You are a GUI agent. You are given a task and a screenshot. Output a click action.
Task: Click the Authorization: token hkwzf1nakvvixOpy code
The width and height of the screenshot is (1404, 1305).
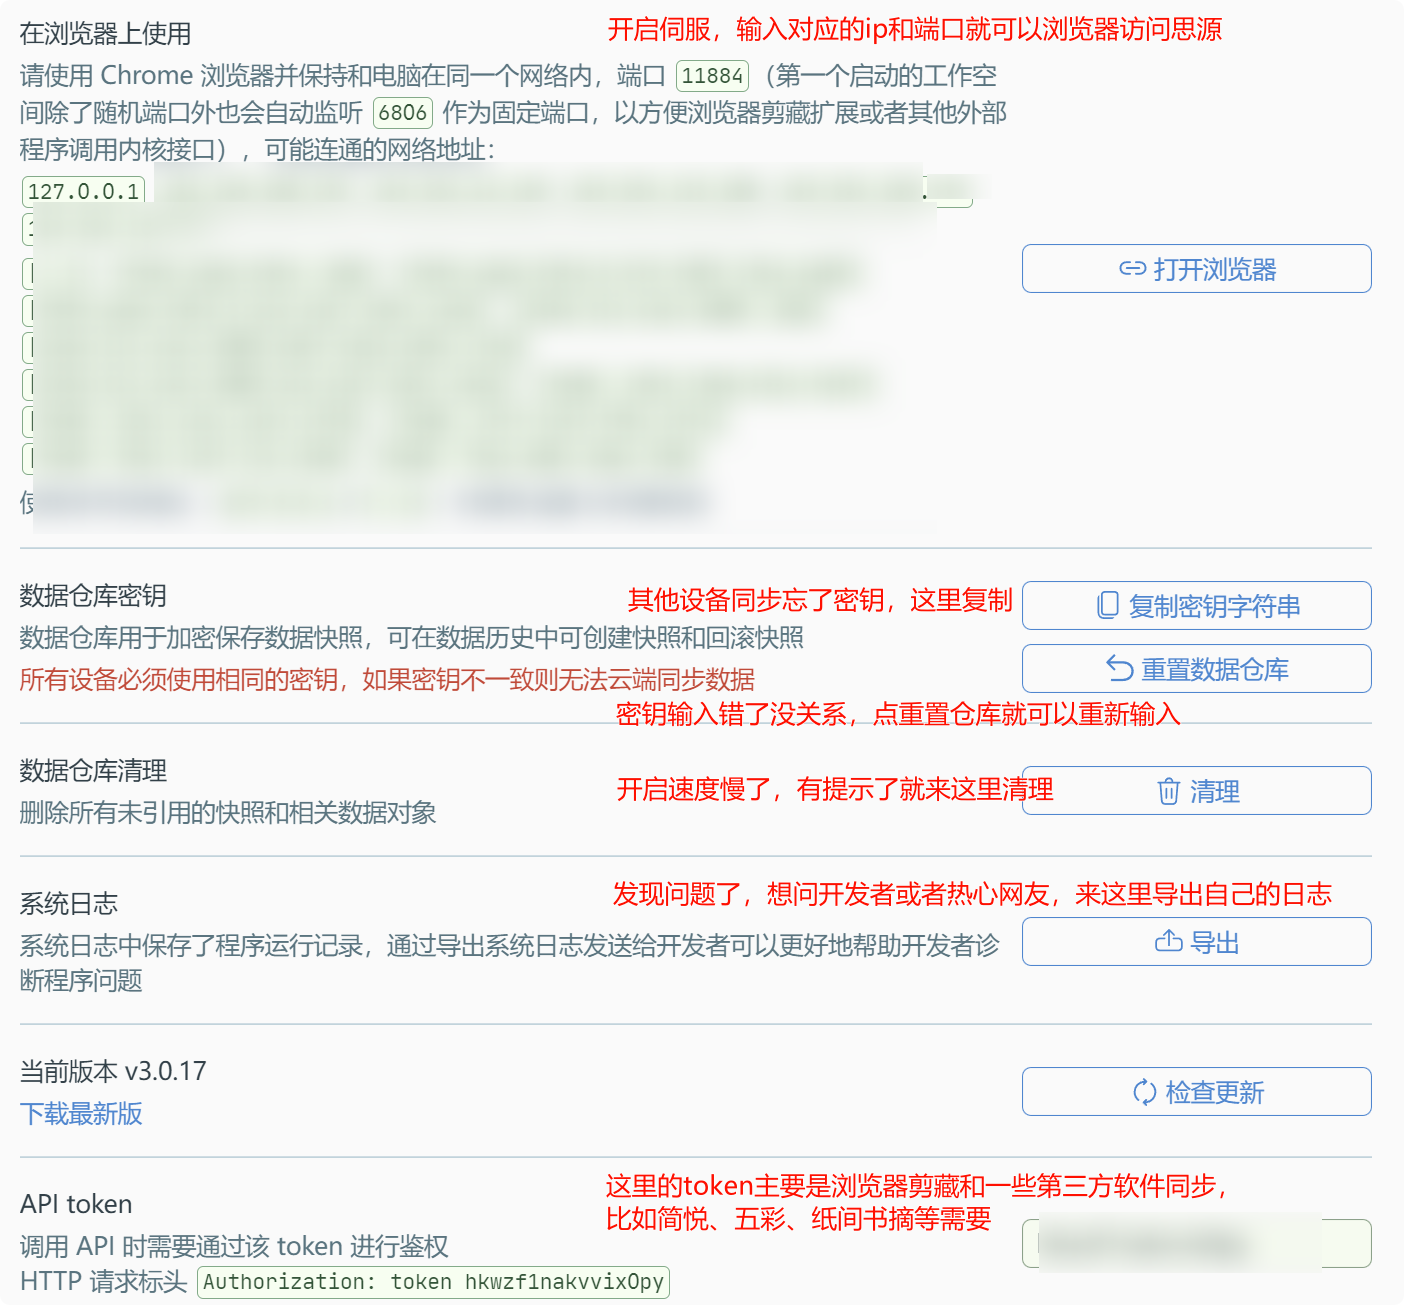coord(433,1282)
